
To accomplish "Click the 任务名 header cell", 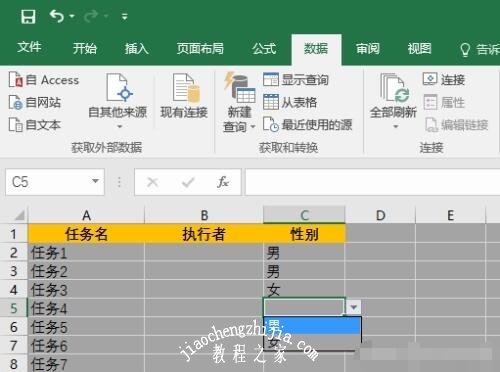I will pyautogui.click(x=86, y=234).
